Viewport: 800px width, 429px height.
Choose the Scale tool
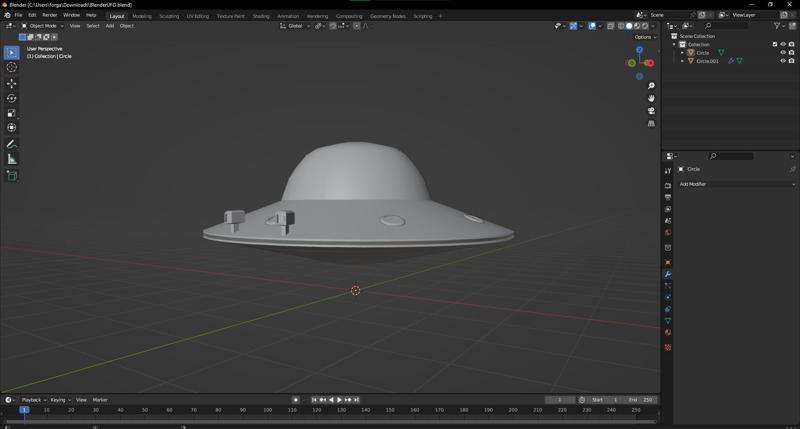click(x=12, y=113)
